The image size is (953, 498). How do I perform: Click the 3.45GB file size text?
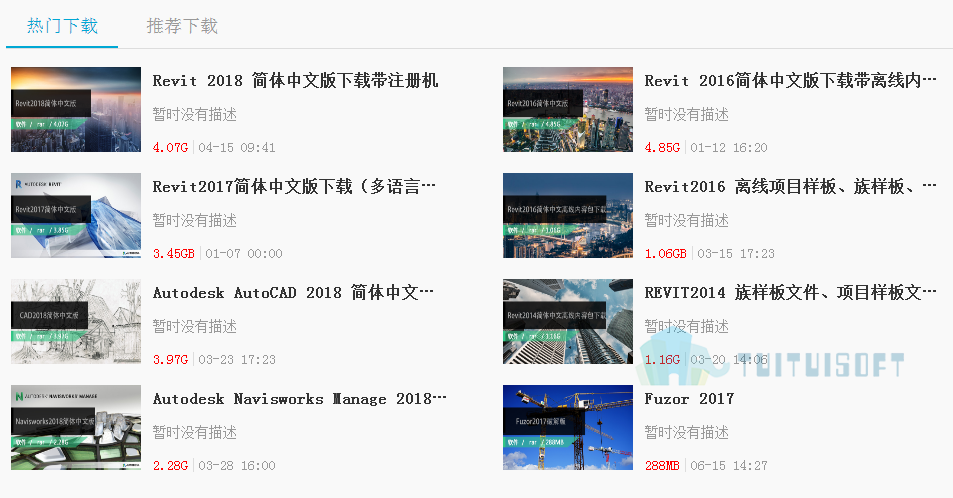tap(174, 254)
